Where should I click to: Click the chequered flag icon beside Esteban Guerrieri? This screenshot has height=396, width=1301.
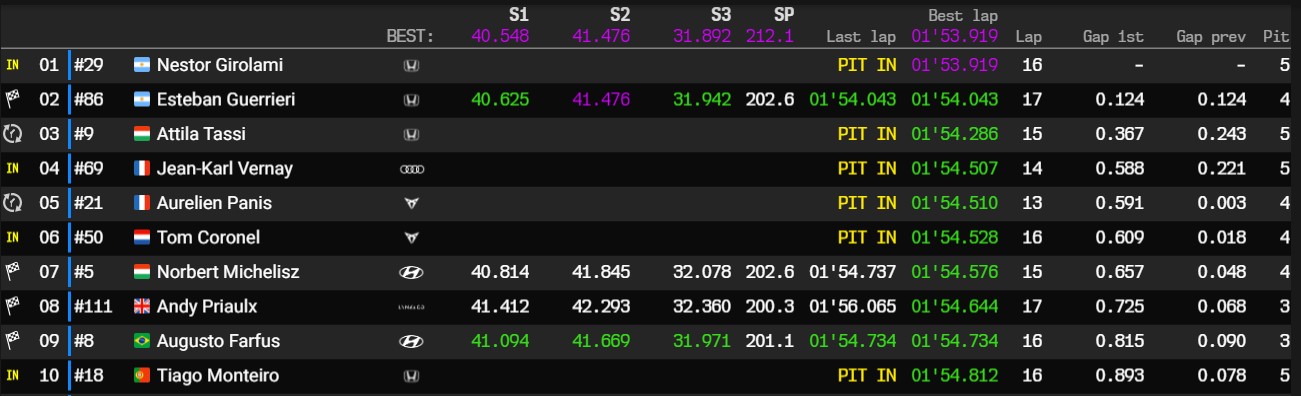(13, 99)
